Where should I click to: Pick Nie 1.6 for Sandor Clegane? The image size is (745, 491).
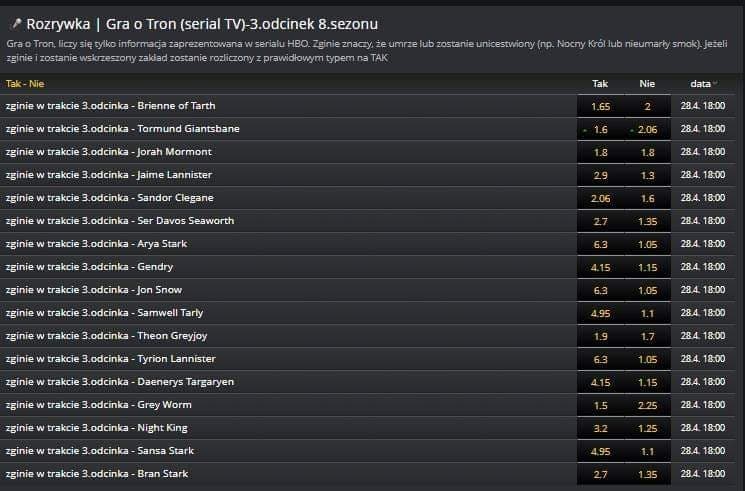[647, 198]
